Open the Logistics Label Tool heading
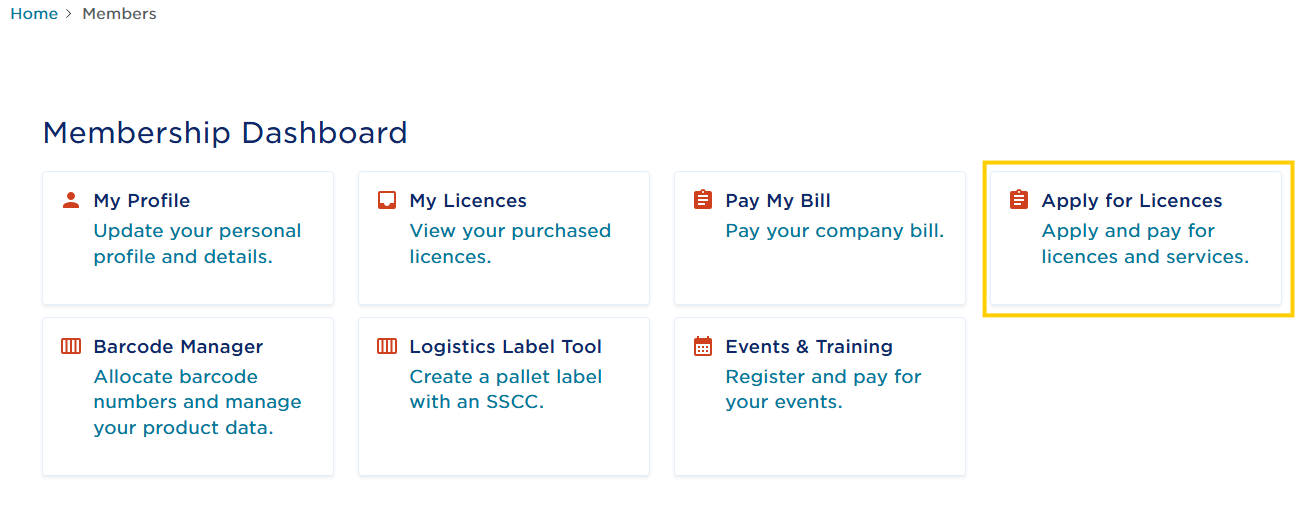The image size is (1315, 509). pos(505,347)
